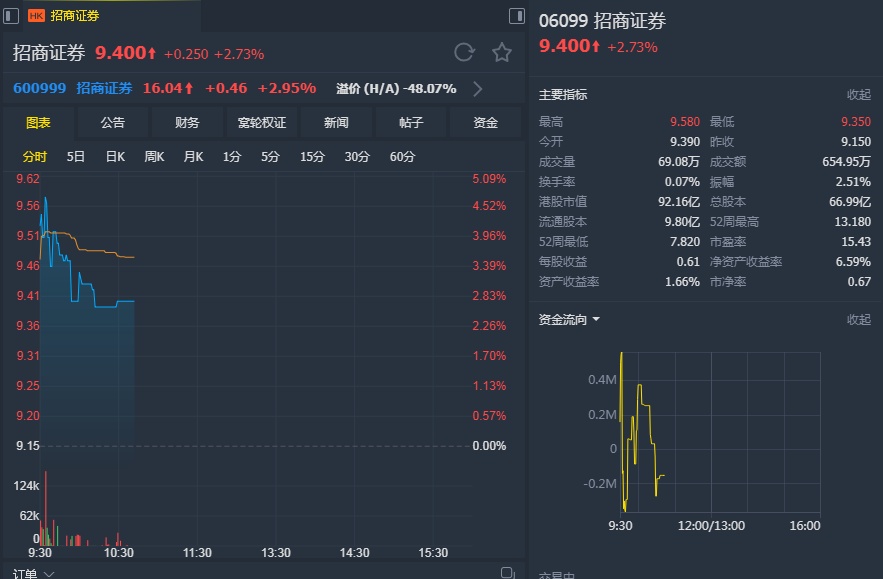Click the 成交额 value 654.95万
This screenshot has width=883, height=579.
click(x=846, y=162)
